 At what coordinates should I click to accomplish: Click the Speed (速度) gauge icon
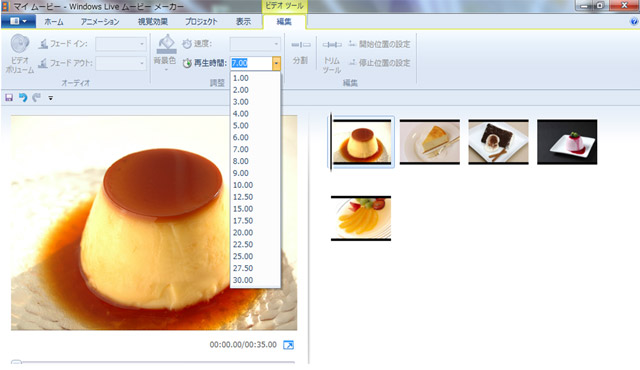point(187,44)
